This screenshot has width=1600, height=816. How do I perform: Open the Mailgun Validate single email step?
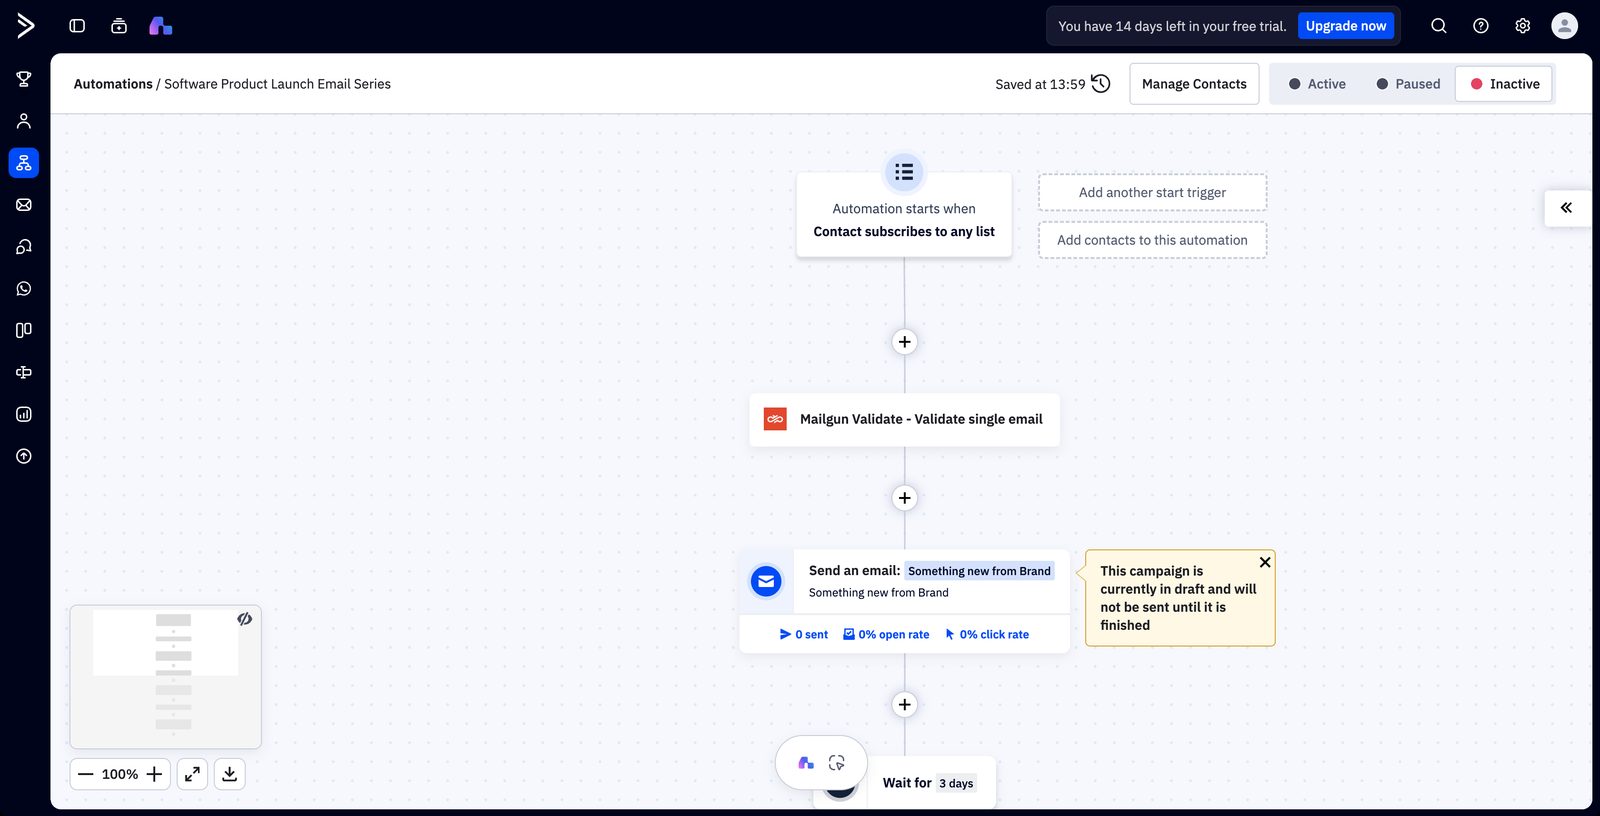905,419
